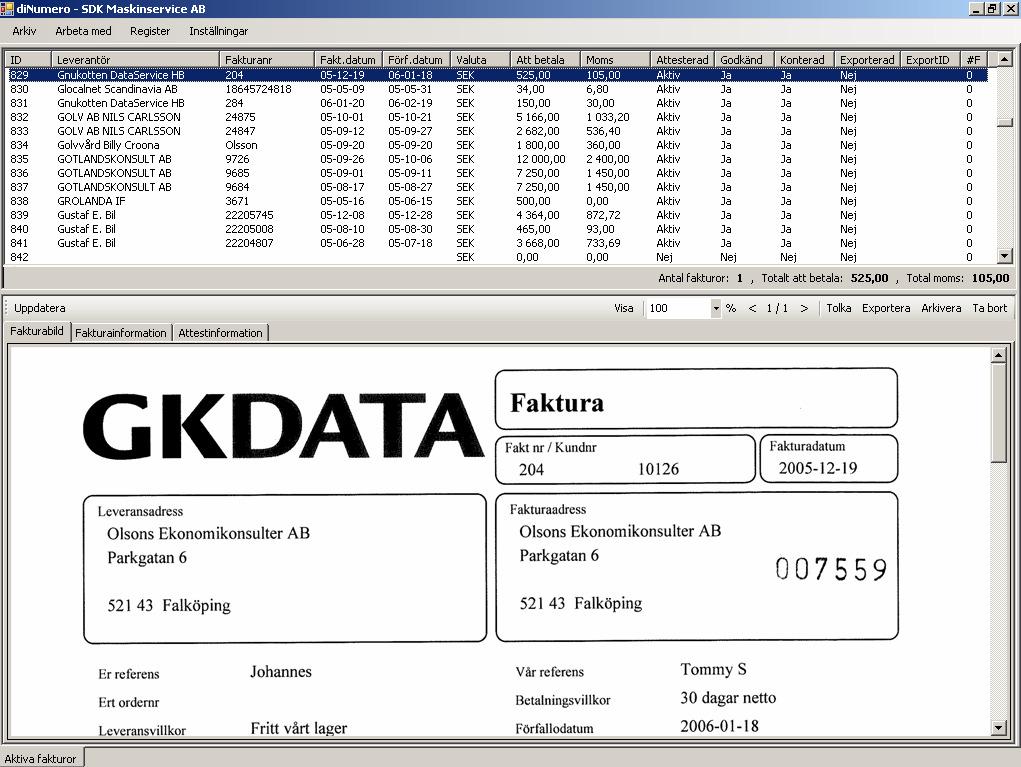The height and width of the screenshot is (767, 1021).
Task: Click the Arkivera toolbar button
Action: pyautogui.click(x=941, y=308)
